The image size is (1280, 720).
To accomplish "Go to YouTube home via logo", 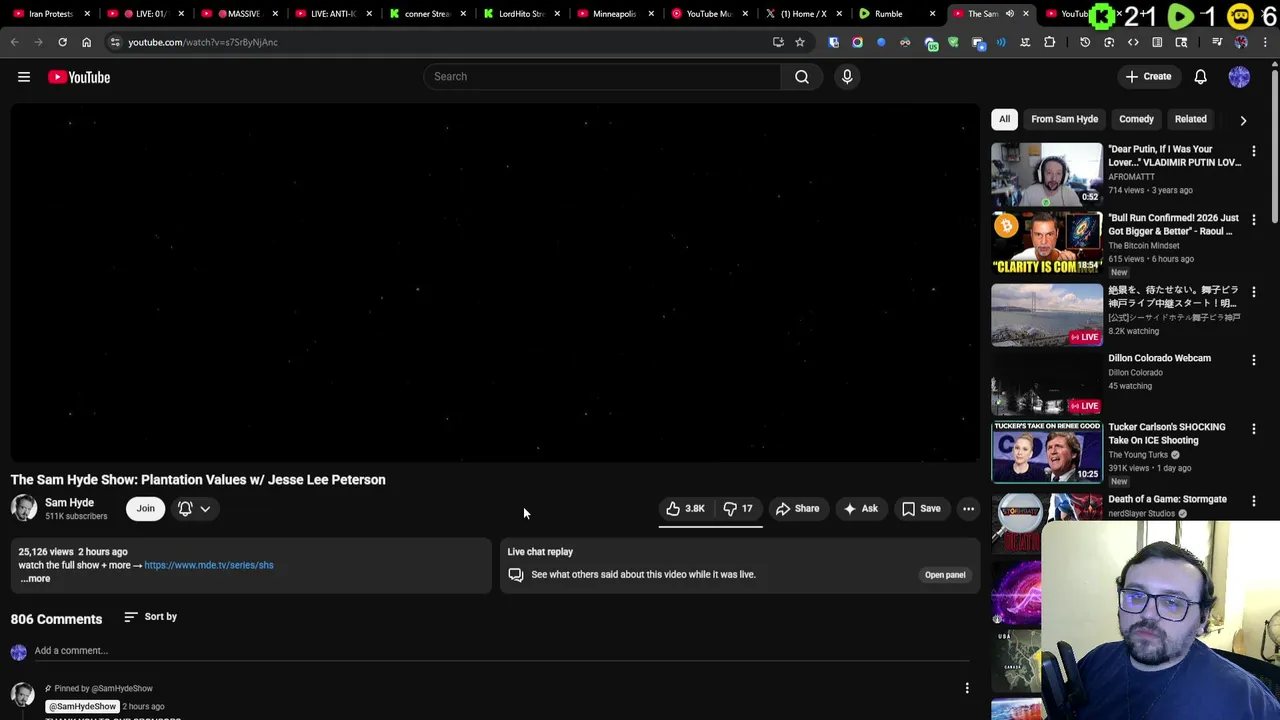I will 79,77.
